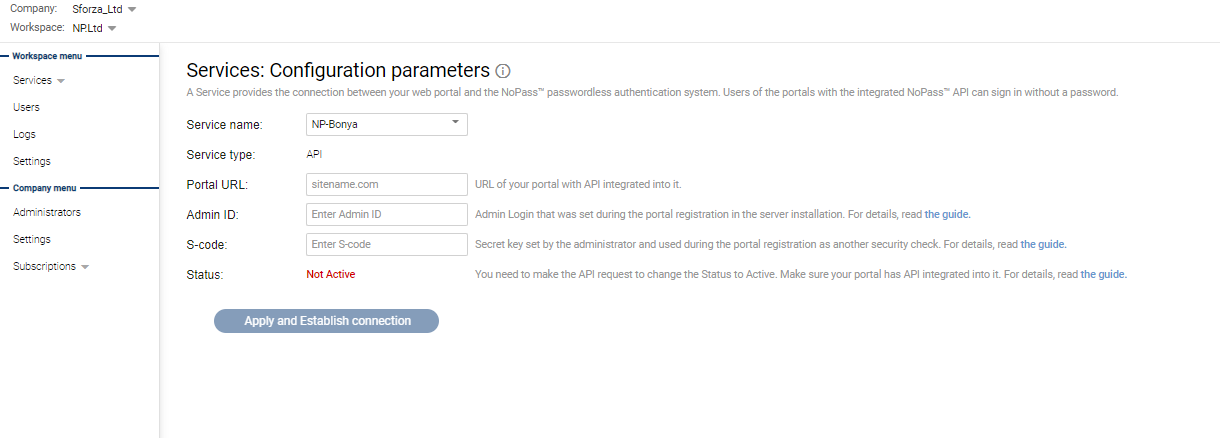Go to Logs in the Workspace menu

(24, 134)
